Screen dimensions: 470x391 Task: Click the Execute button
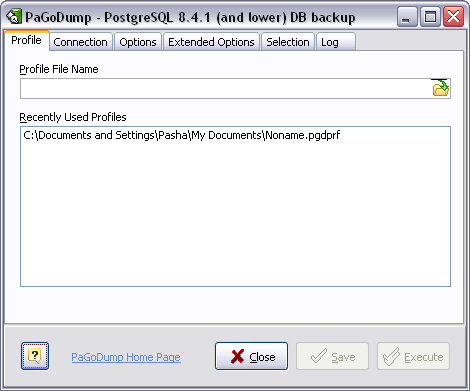point(413,356)
